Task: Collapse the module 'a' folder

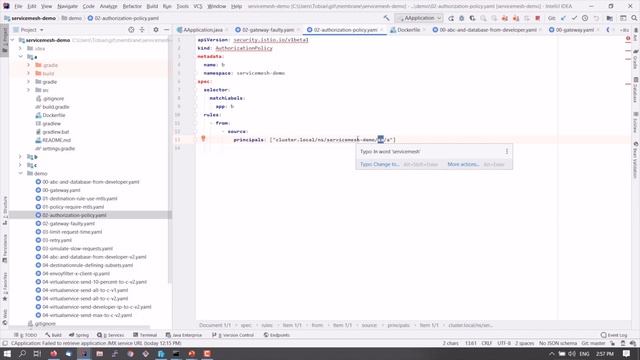Action: coord(20,57)
